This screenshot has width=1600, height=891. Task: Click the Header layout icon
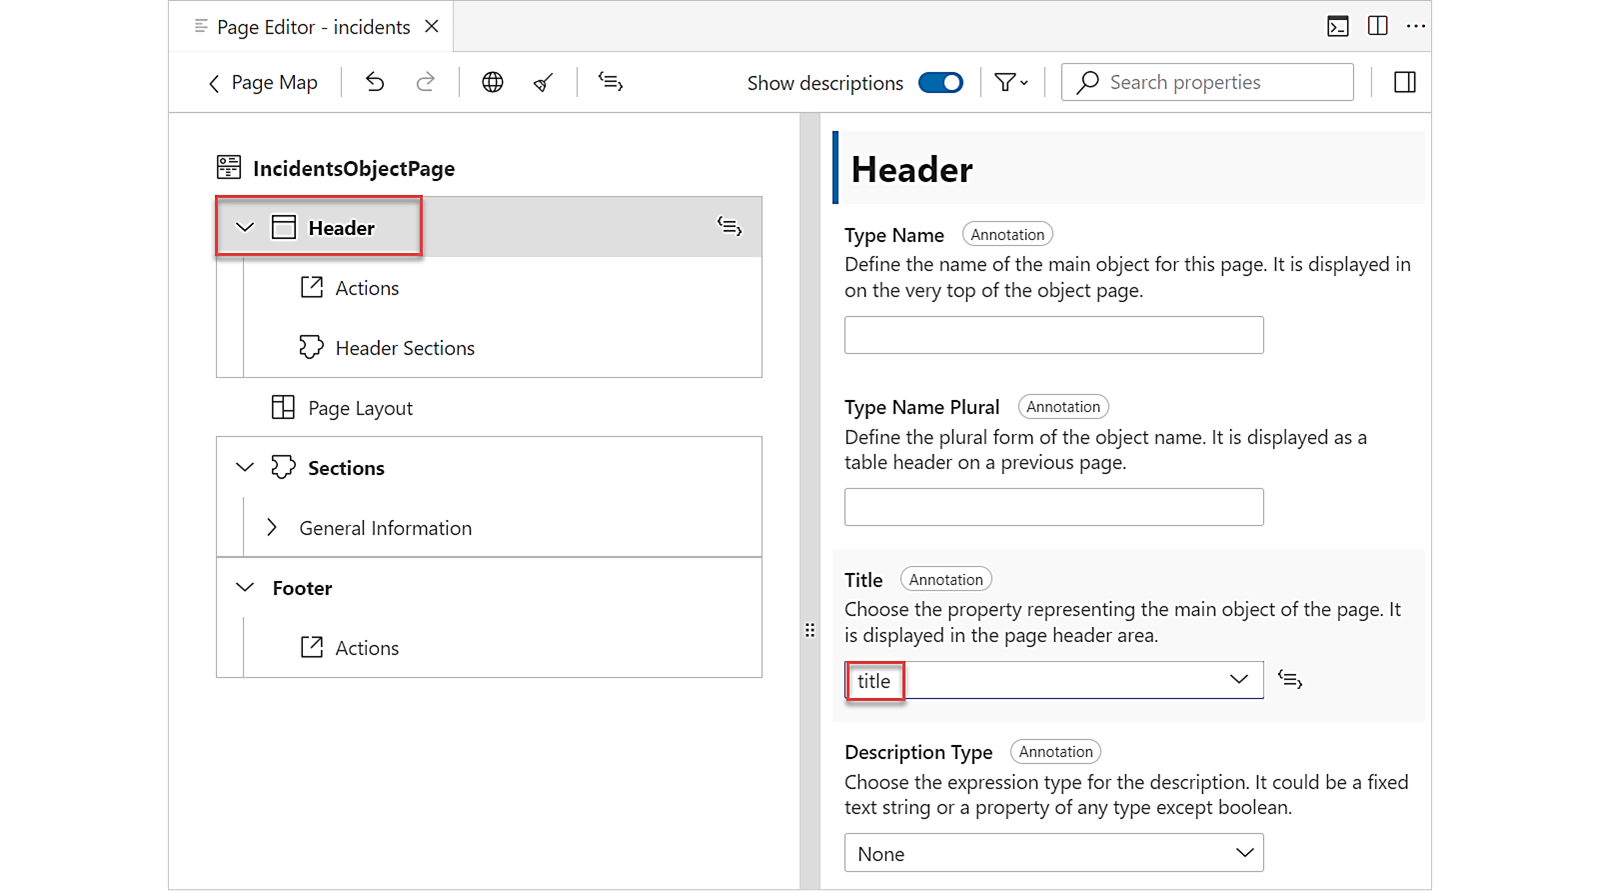click(284, 227)
